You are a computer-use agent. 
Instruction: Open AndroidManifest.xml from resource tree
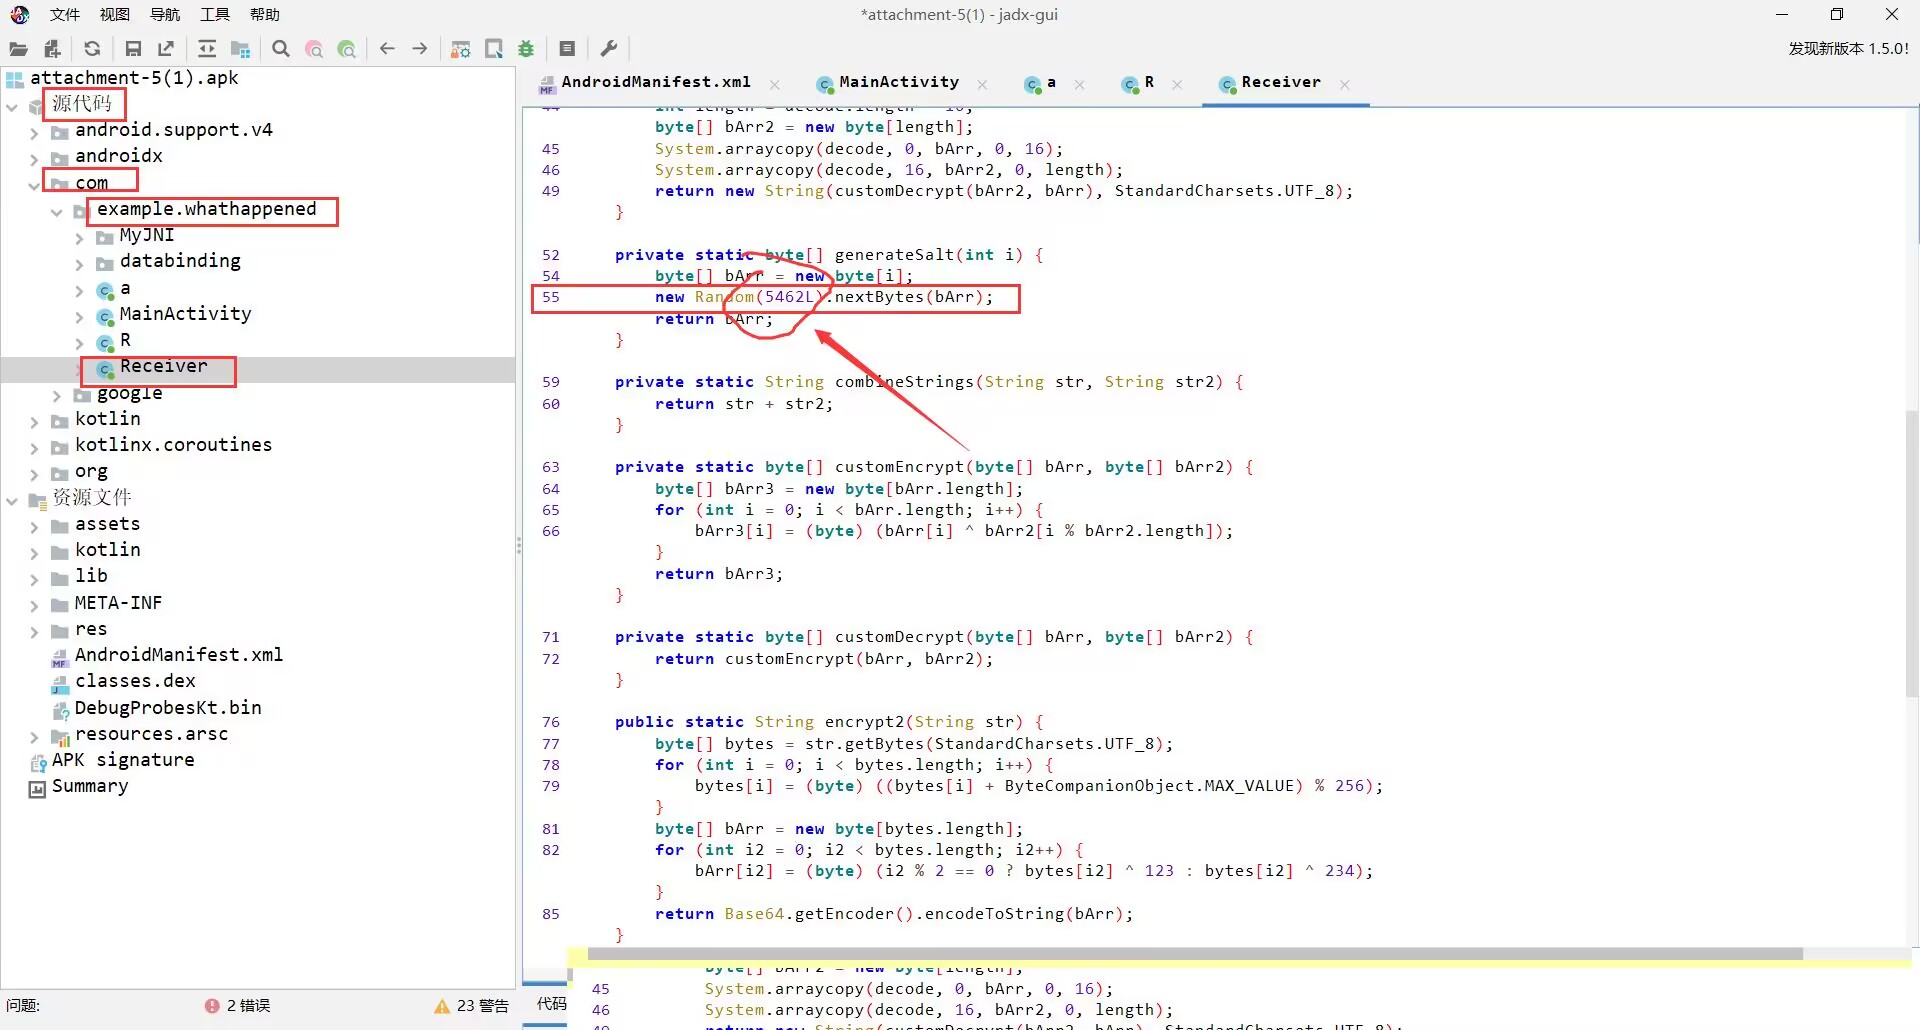[178, 655]
